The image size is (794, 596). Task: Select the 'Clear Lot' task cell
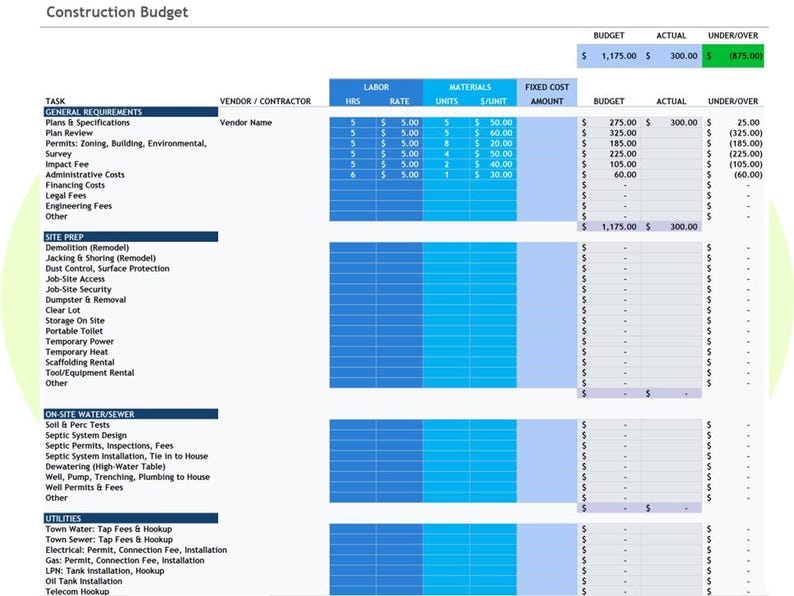pos(63,310)
